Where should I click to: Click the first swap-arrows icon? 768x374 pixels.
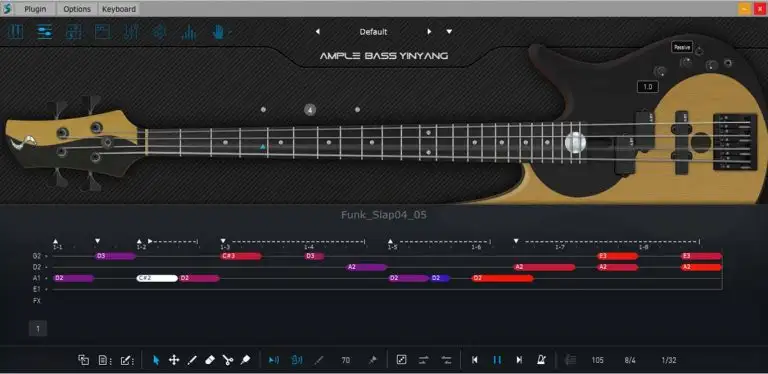pos(424,360)
